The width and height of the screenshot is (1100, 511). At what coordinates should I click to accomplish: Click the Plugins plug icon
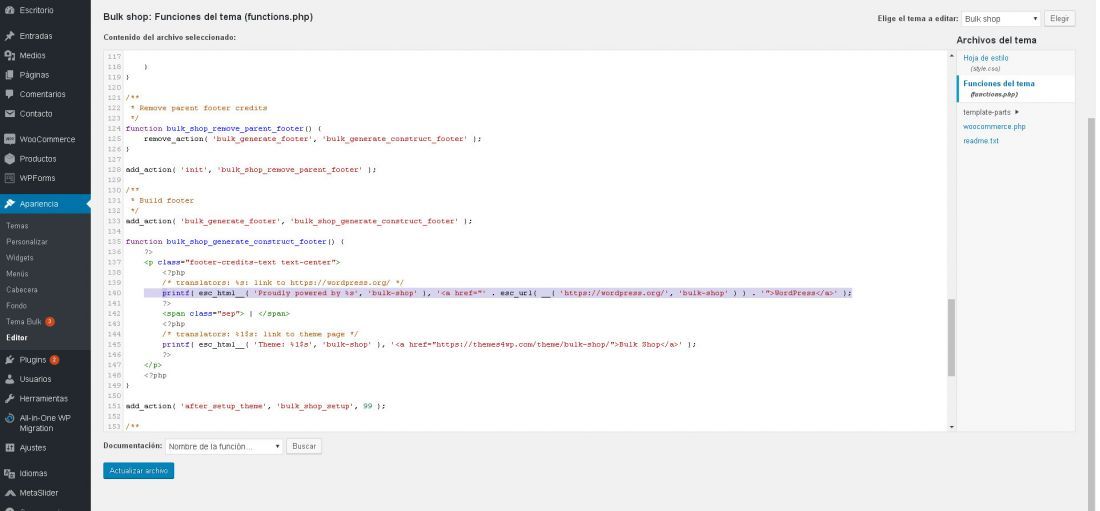coord(9,359)
